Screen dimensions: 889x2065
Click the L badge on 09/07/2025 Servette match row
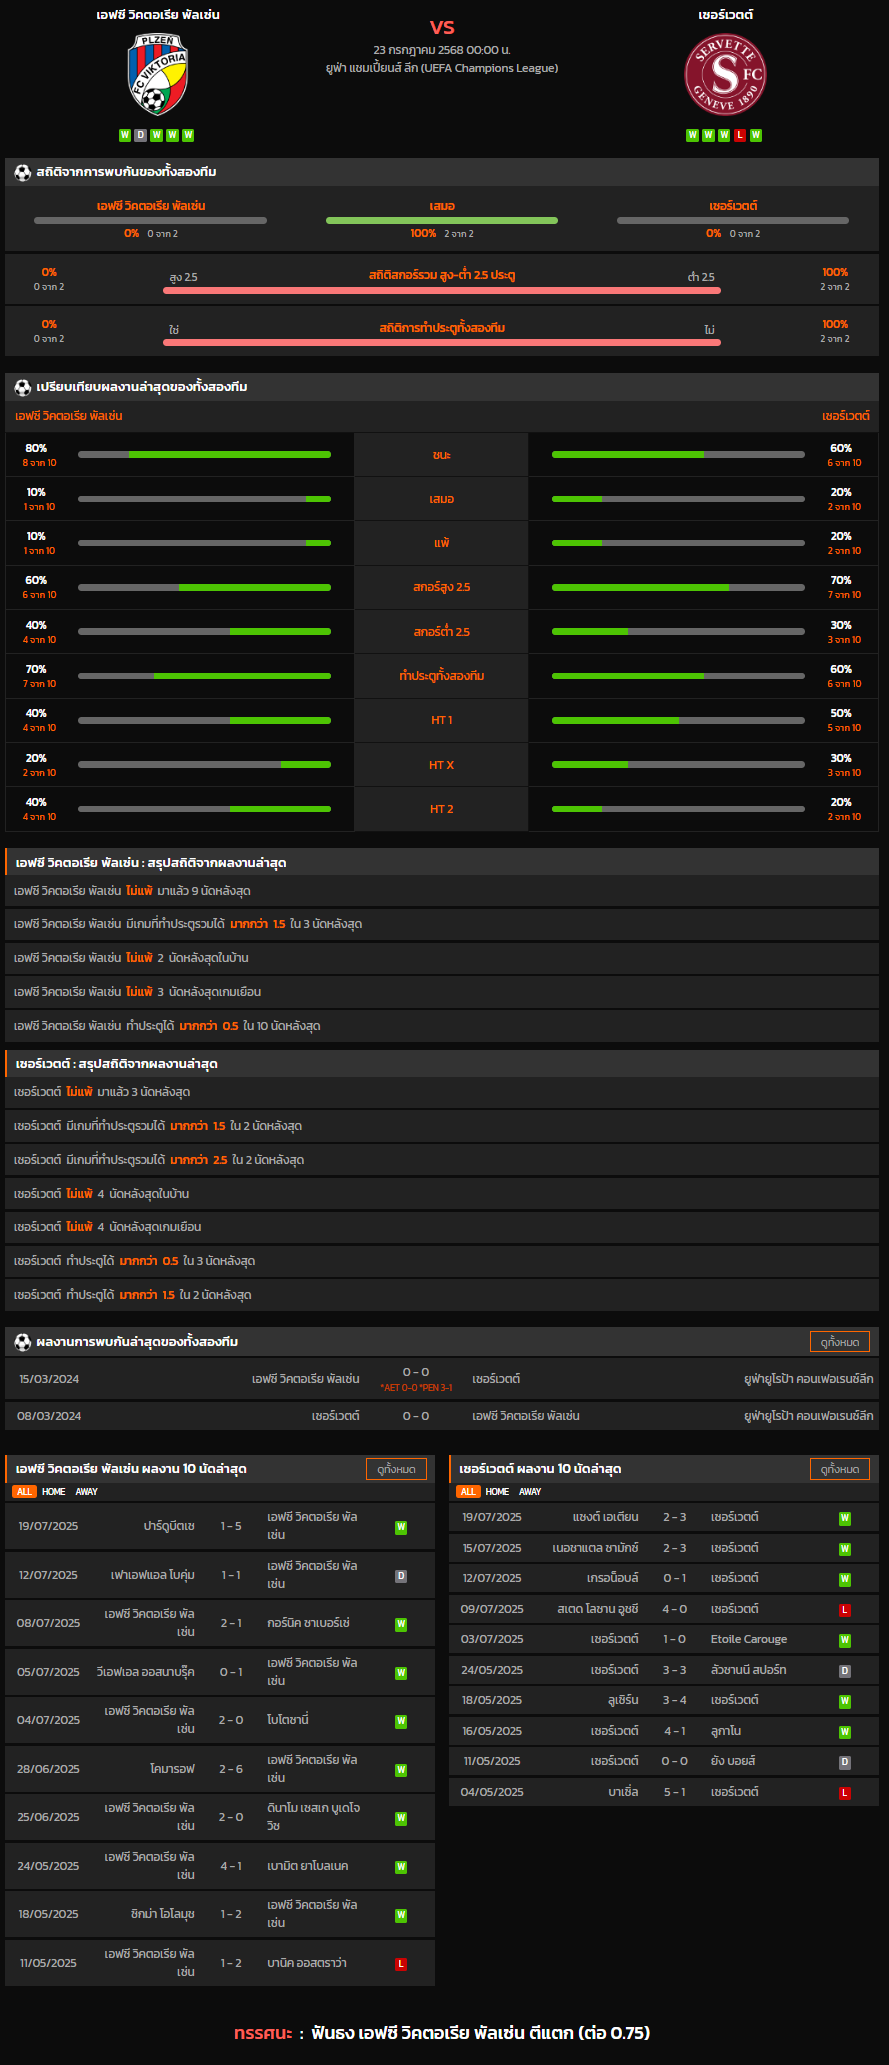(x=845, y=1610)
